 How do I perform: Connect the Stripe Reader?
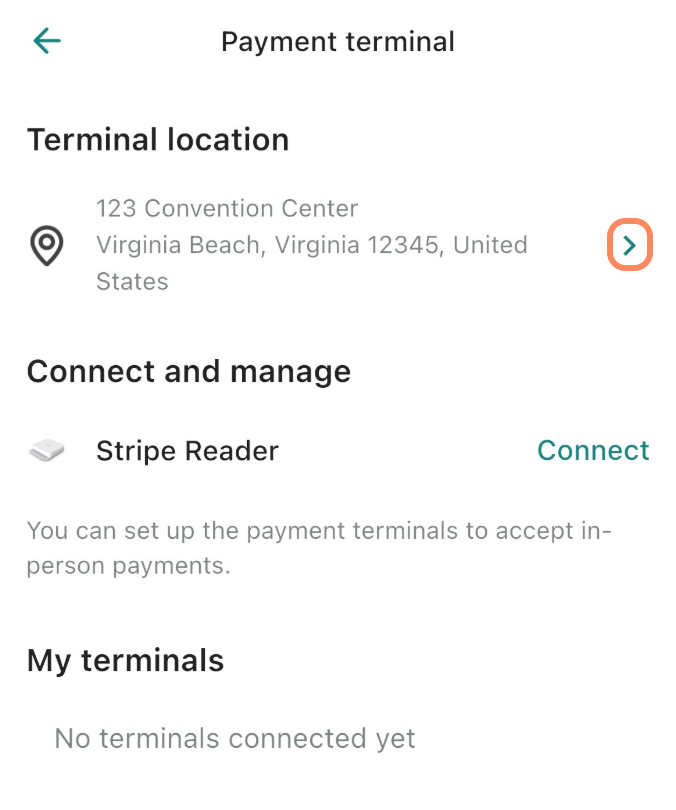click(593, 451)
